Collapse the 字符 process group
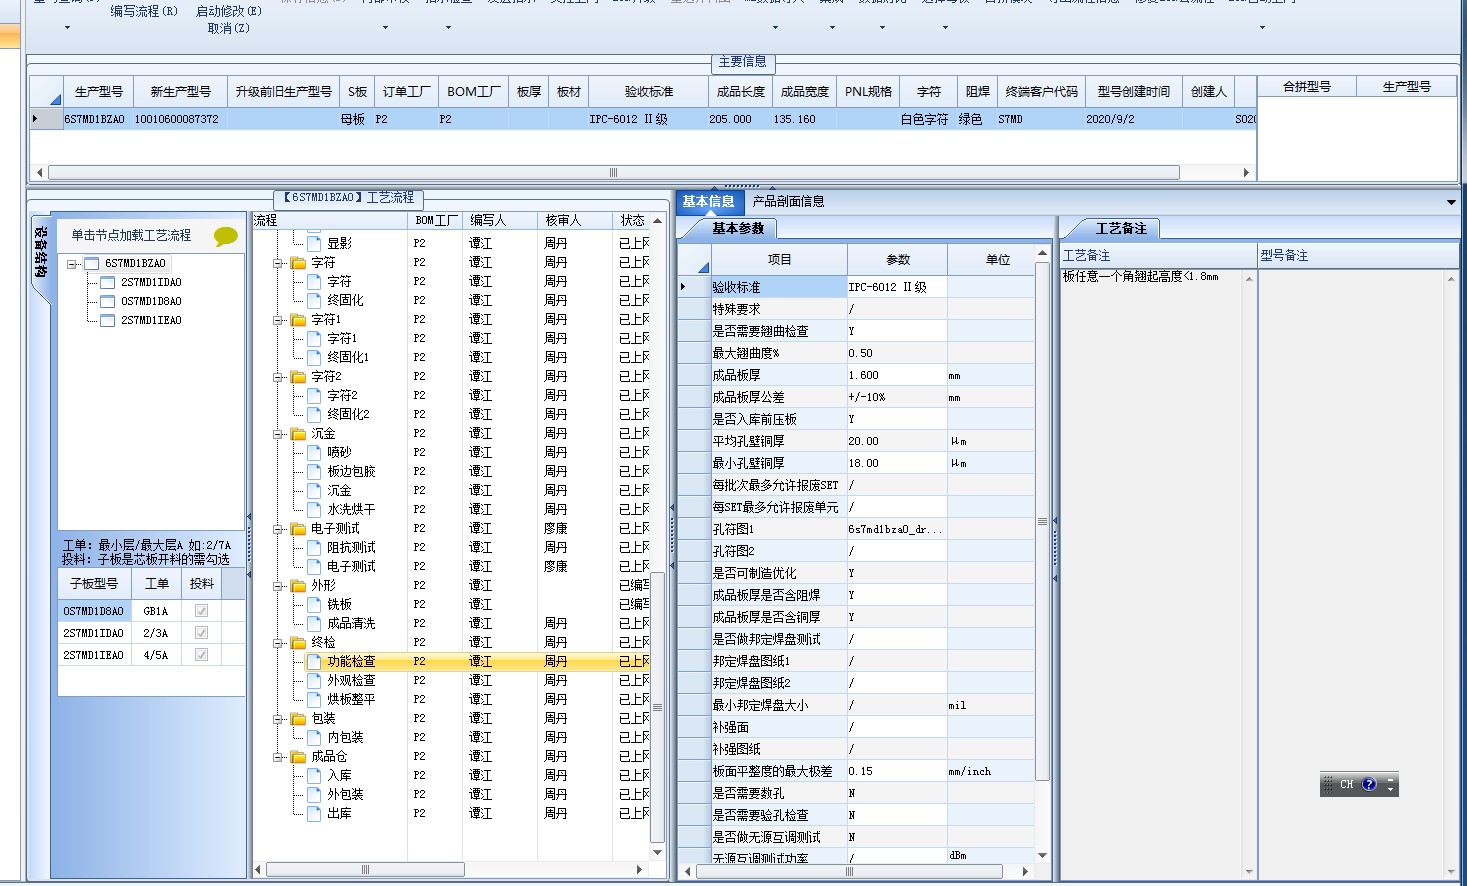This screenshot has width=1467, height=886. 278,263
